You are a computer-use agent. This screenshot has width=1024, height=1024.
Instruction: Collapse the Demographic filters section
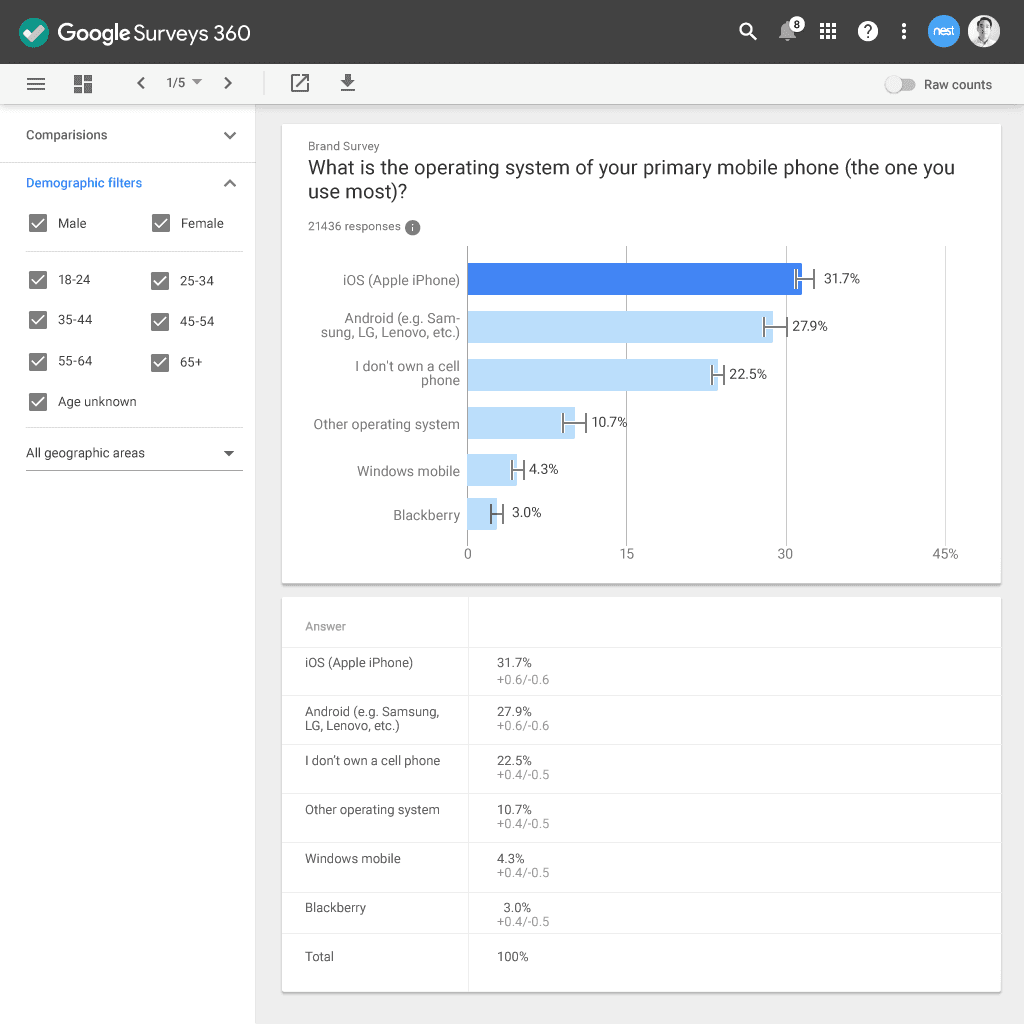(x=230, y=183)
